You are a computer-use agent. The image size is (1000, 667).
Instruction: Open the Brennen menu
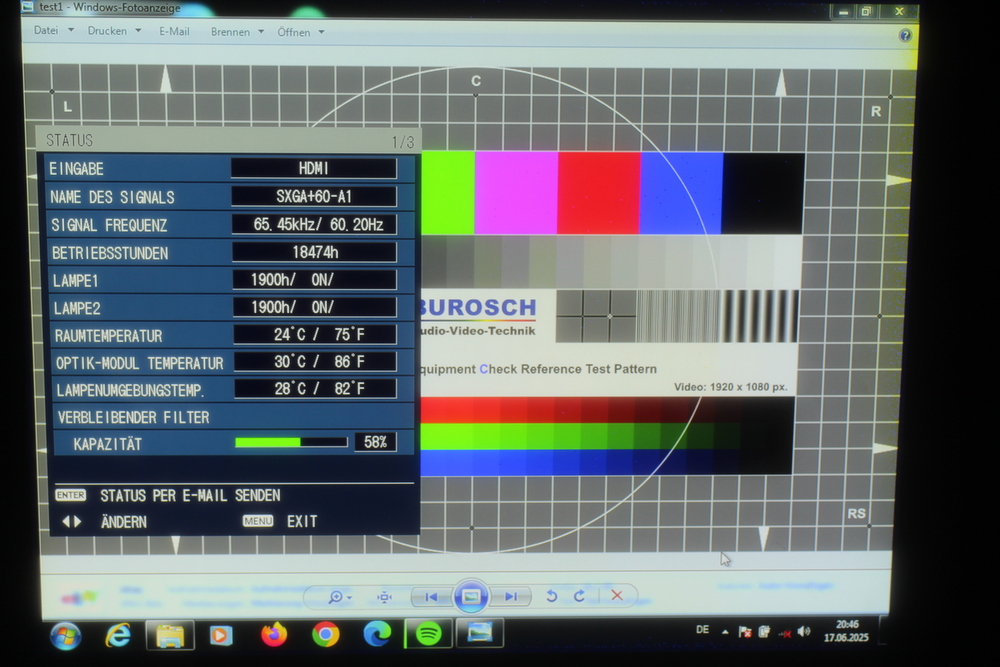230,32
